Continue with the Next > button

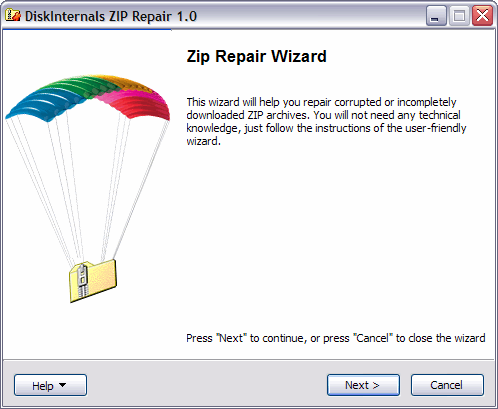(363, 385)
